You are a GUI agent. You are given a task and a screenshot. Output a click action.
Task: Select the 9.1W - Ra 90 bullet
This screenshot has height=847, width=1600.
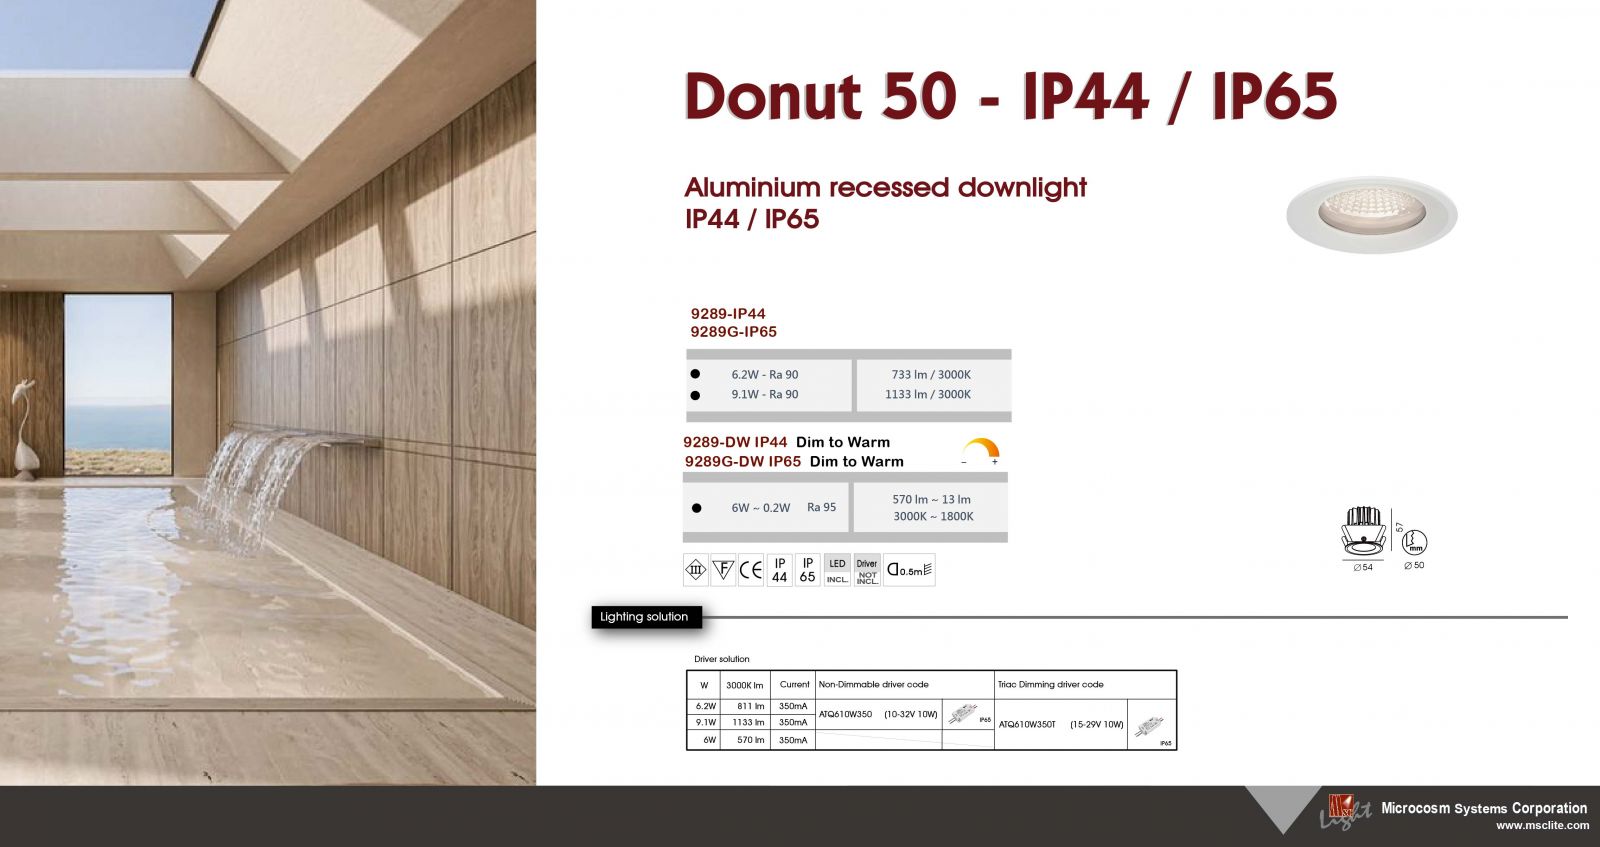tap(695, 395)
